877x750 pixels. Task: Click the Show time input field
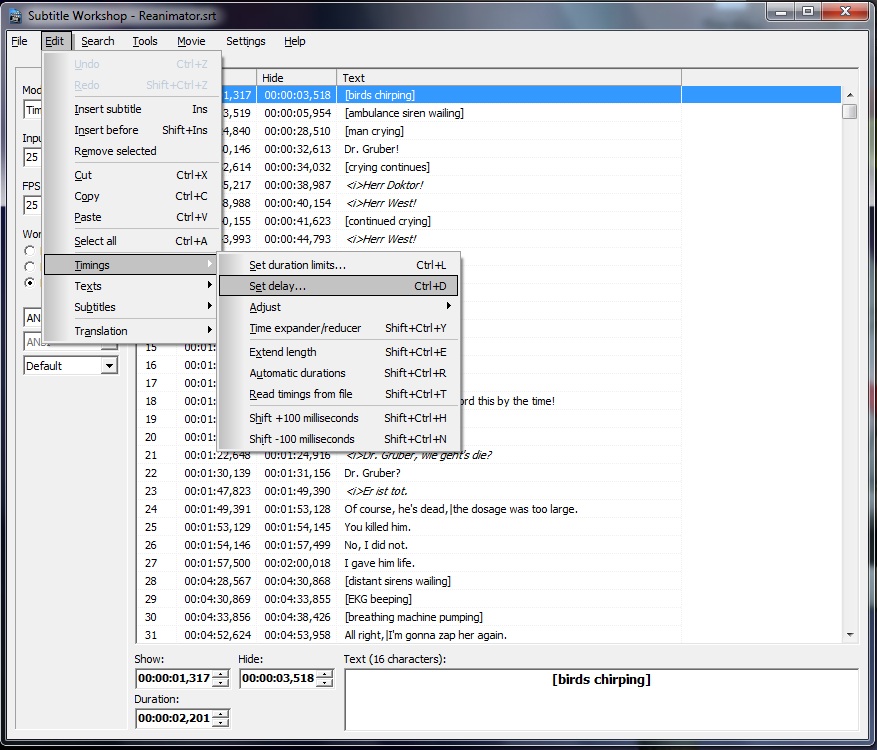[175, 678]
